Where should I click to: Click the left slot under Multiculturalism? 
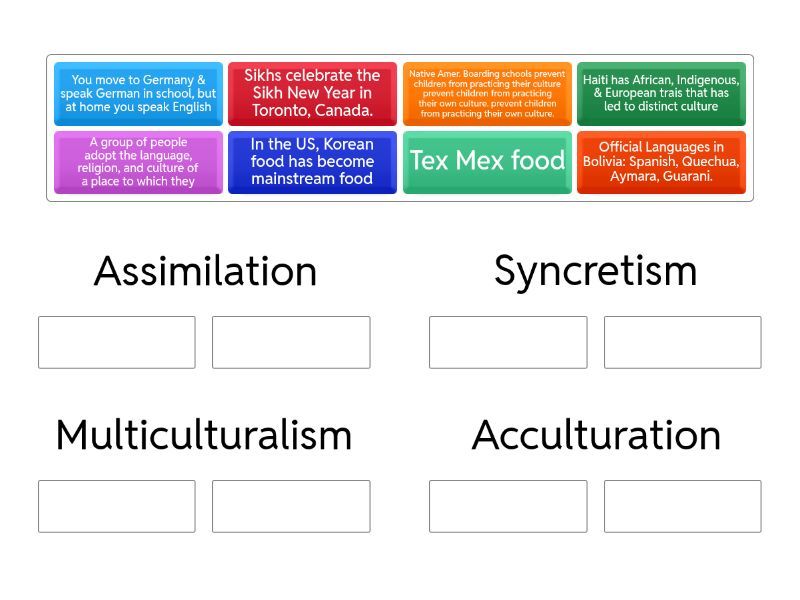tap(117, 506)
